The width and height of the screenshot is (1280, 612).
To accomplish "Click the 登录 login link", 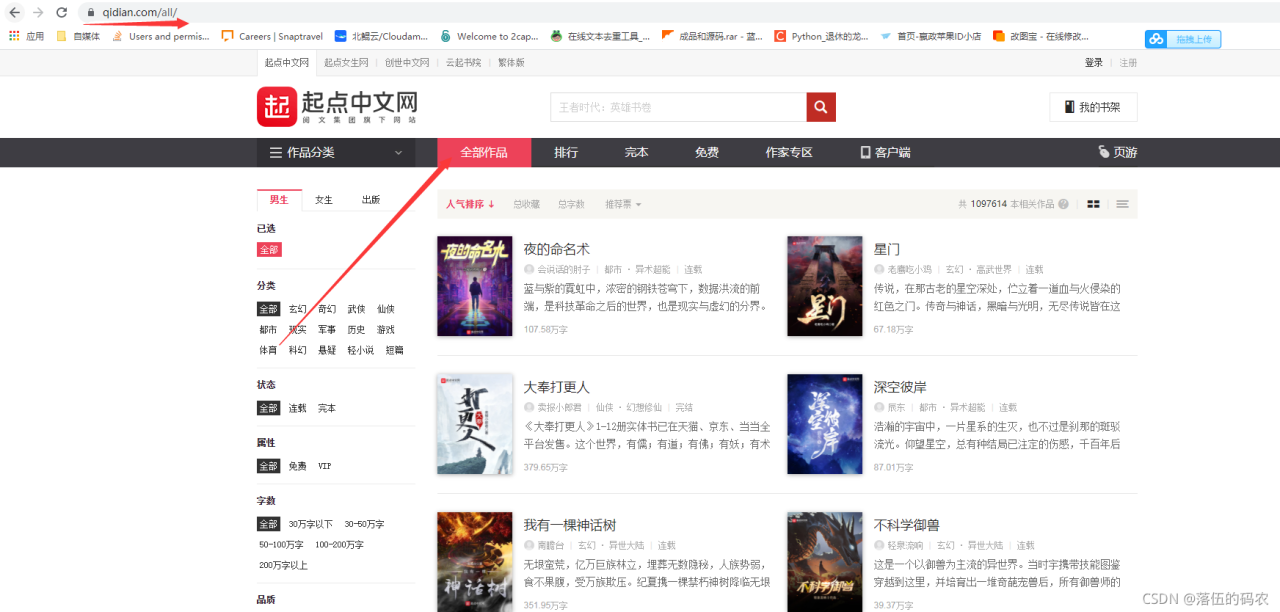I will pyautogui.click(x=1094, y=62).
